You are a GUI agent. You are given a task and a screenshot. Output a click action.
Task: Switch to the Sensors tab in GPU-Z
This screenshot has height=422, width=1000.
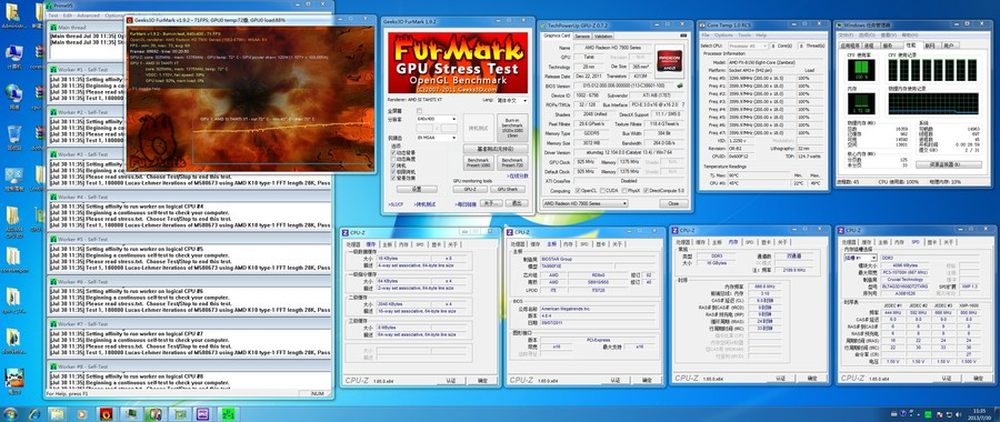pyautogui.click(x=582, y=35)
